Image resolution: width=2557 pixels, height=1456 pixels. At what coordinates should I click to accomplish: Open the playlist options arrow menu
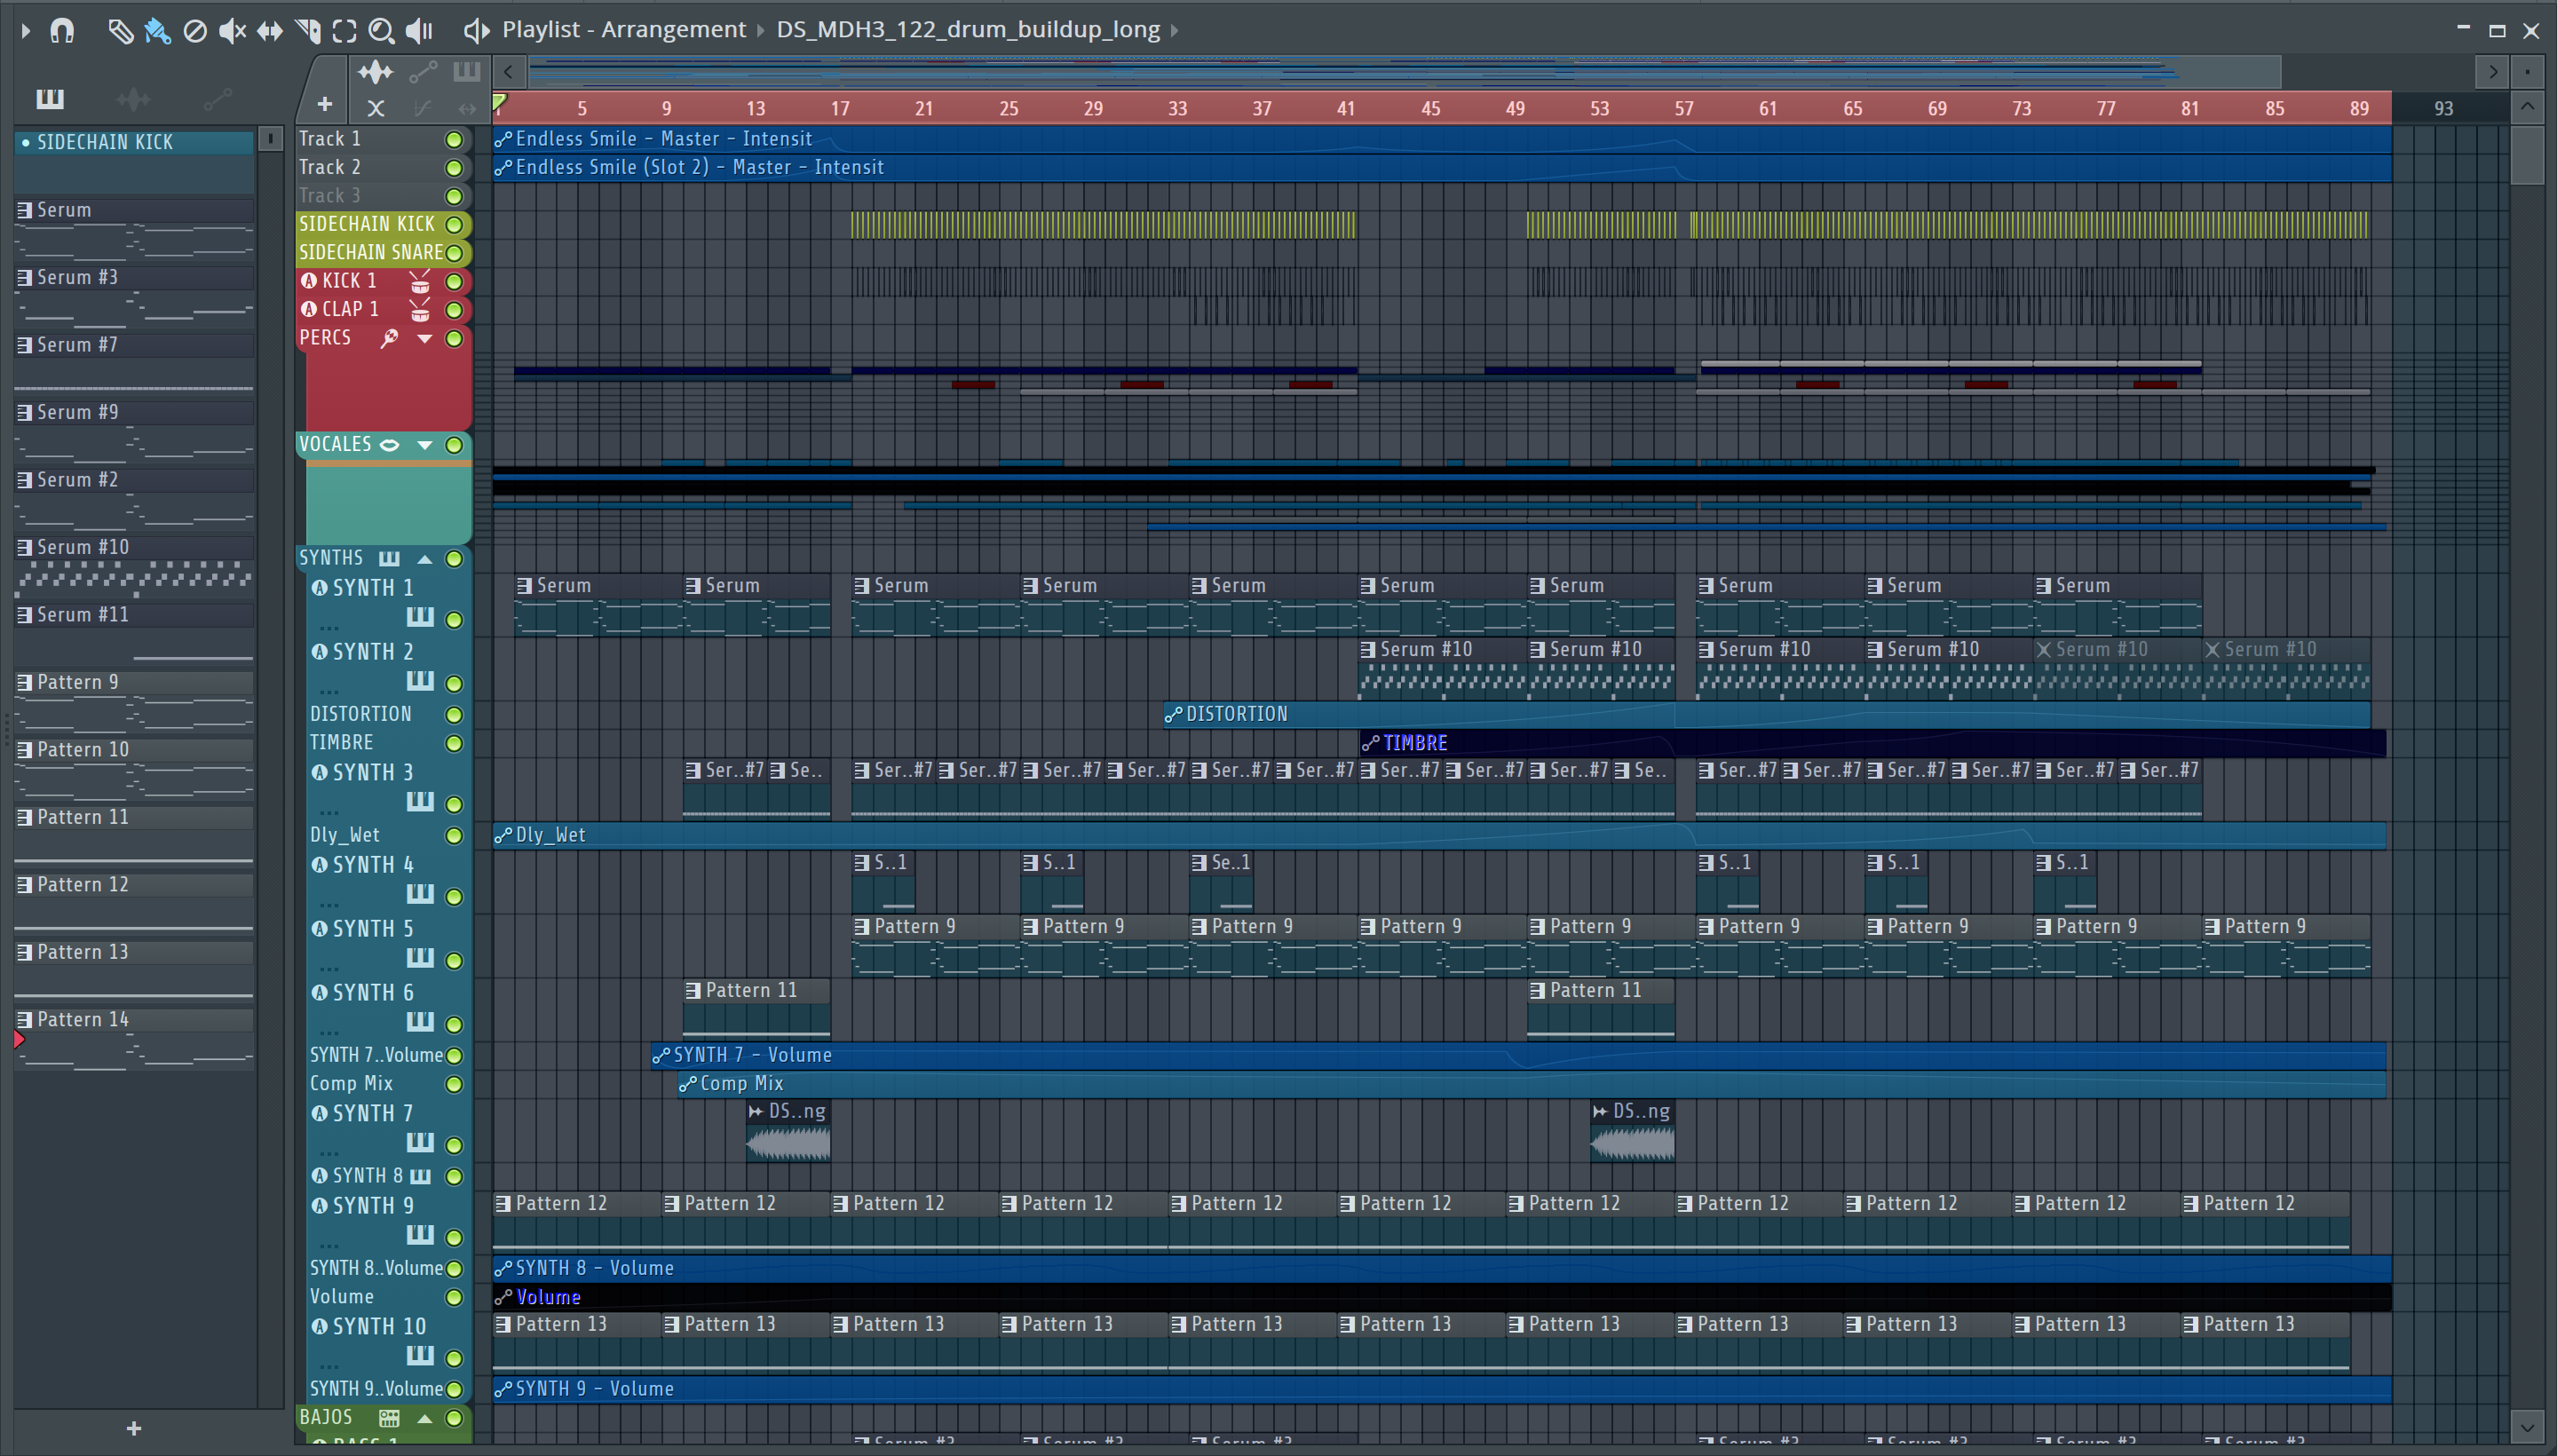(x=26, y=31)
